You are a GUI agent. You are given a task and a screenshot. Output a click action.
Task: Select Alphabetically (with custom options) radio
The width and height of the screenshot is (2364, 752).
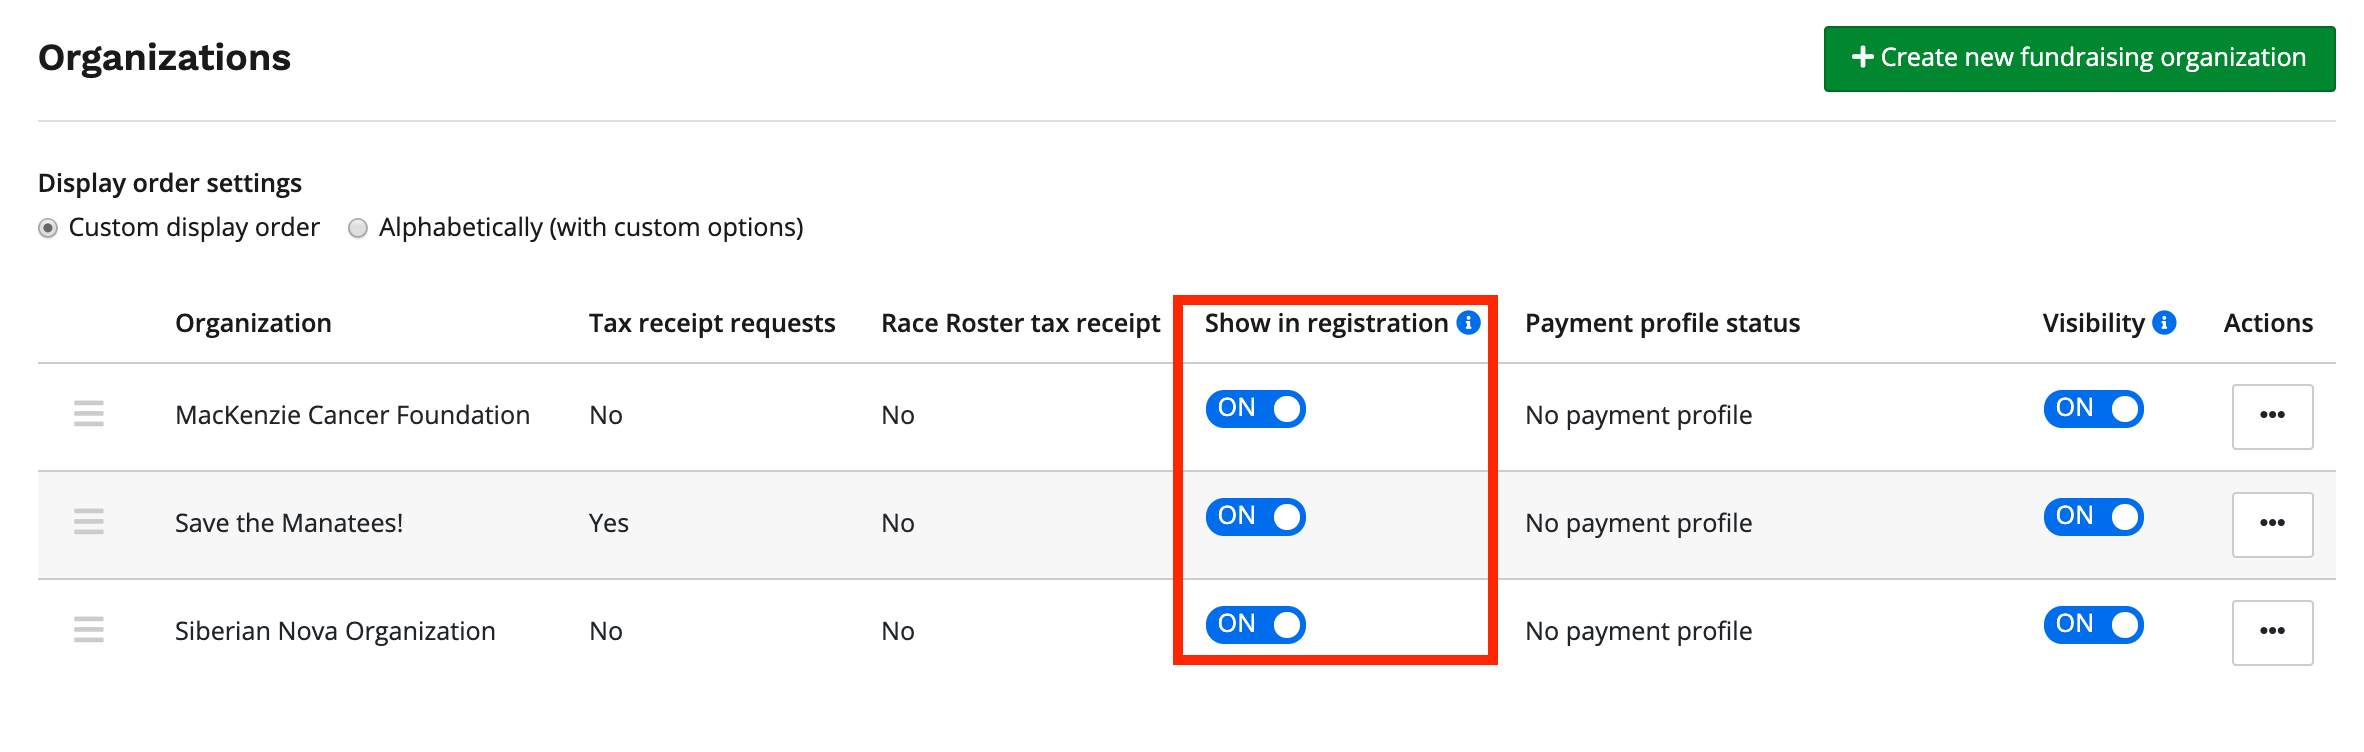click(x=358, y=229)
